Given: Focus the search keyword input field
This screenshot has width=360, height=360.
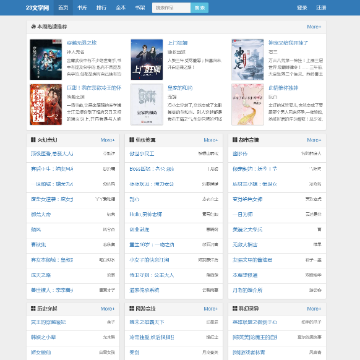Looking at the screenshot, I should pos(171,8).
